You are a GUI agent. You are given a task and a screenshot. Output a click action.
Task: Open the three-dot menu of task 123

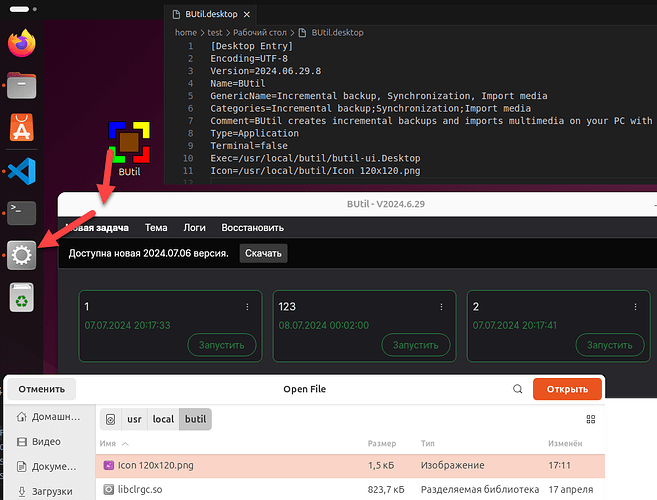tap(441, 307)
